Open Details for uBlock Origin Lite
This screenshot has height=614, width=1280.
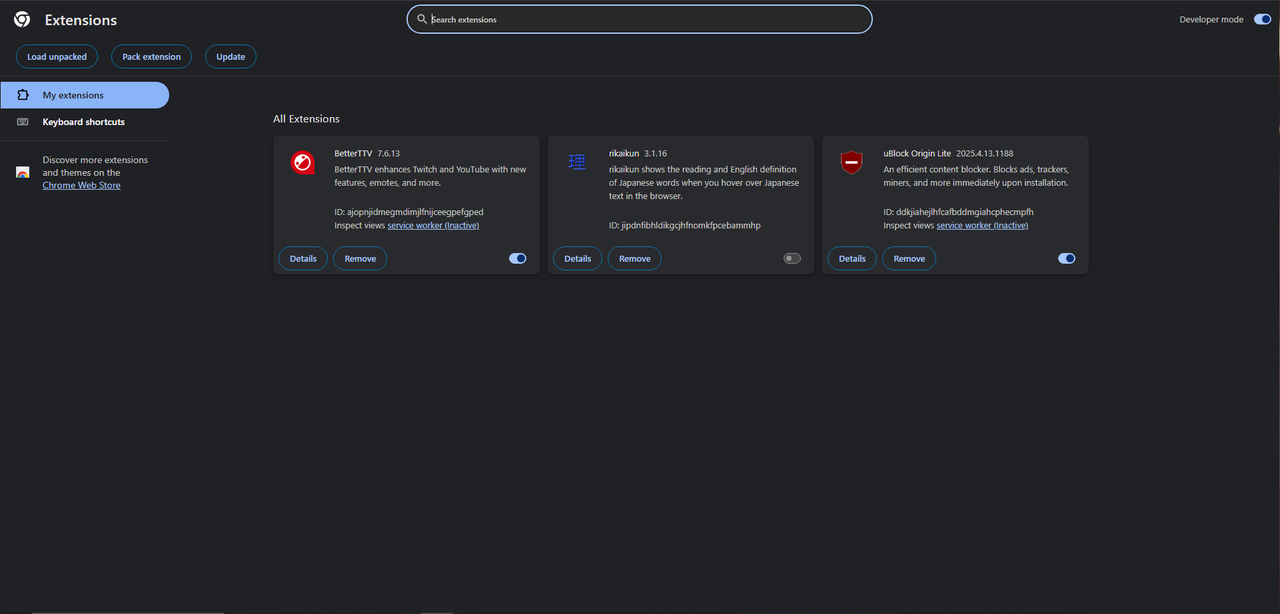[852, 258]
